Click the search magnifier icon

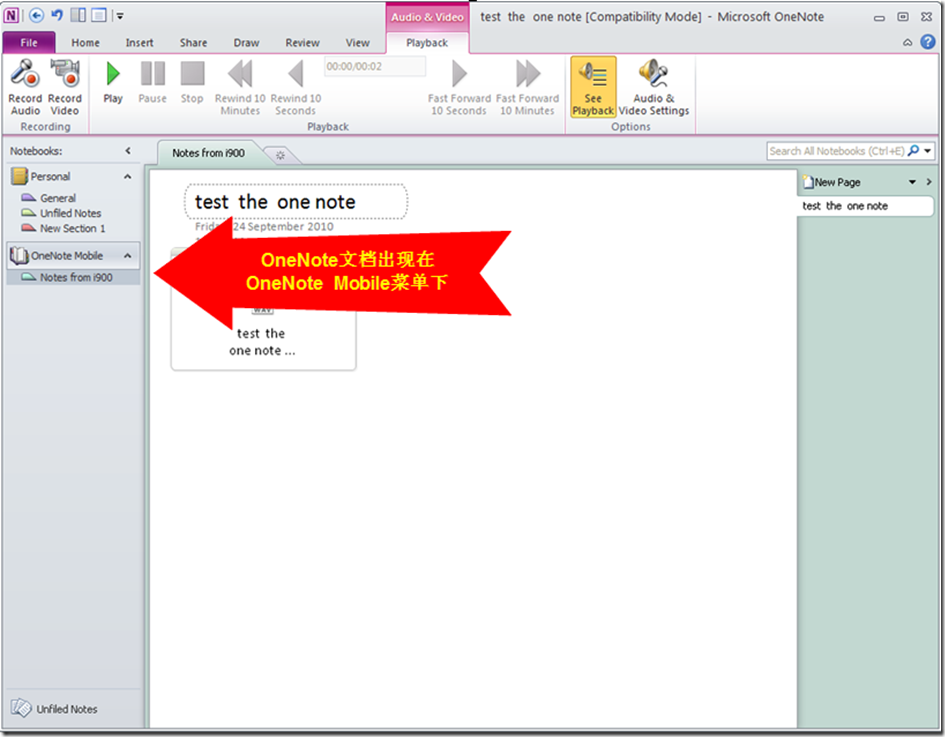point(914,151)
